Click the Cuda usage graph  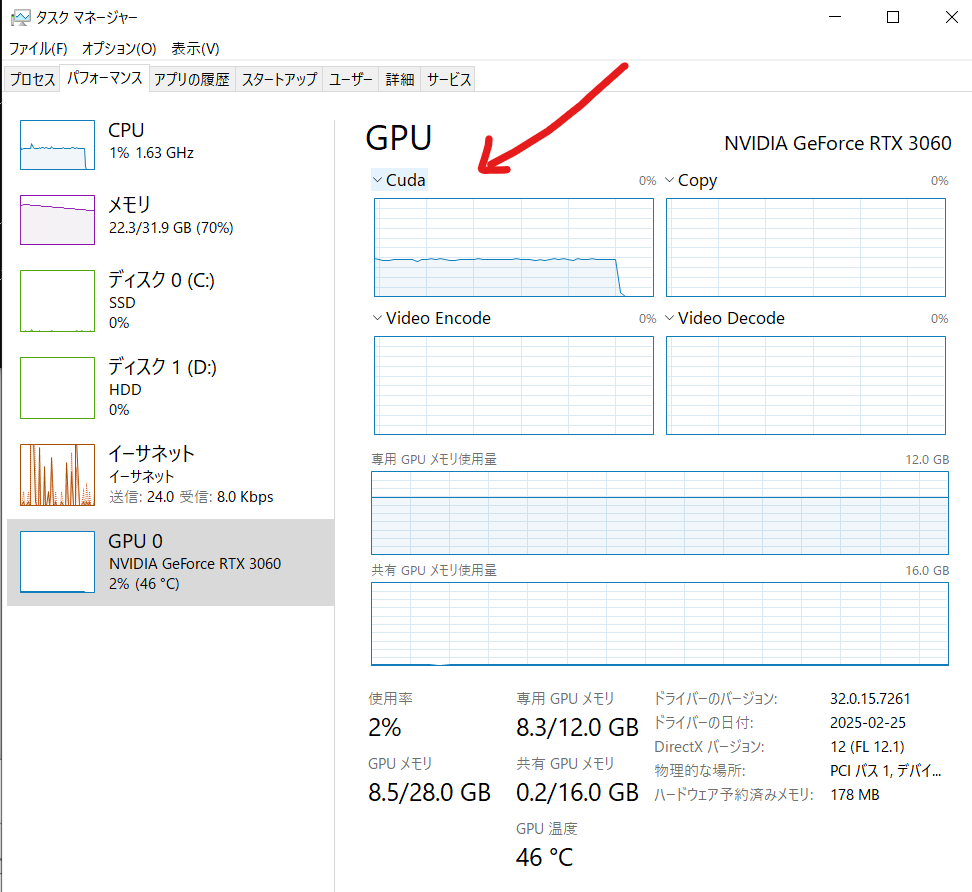tap(514, 247)
